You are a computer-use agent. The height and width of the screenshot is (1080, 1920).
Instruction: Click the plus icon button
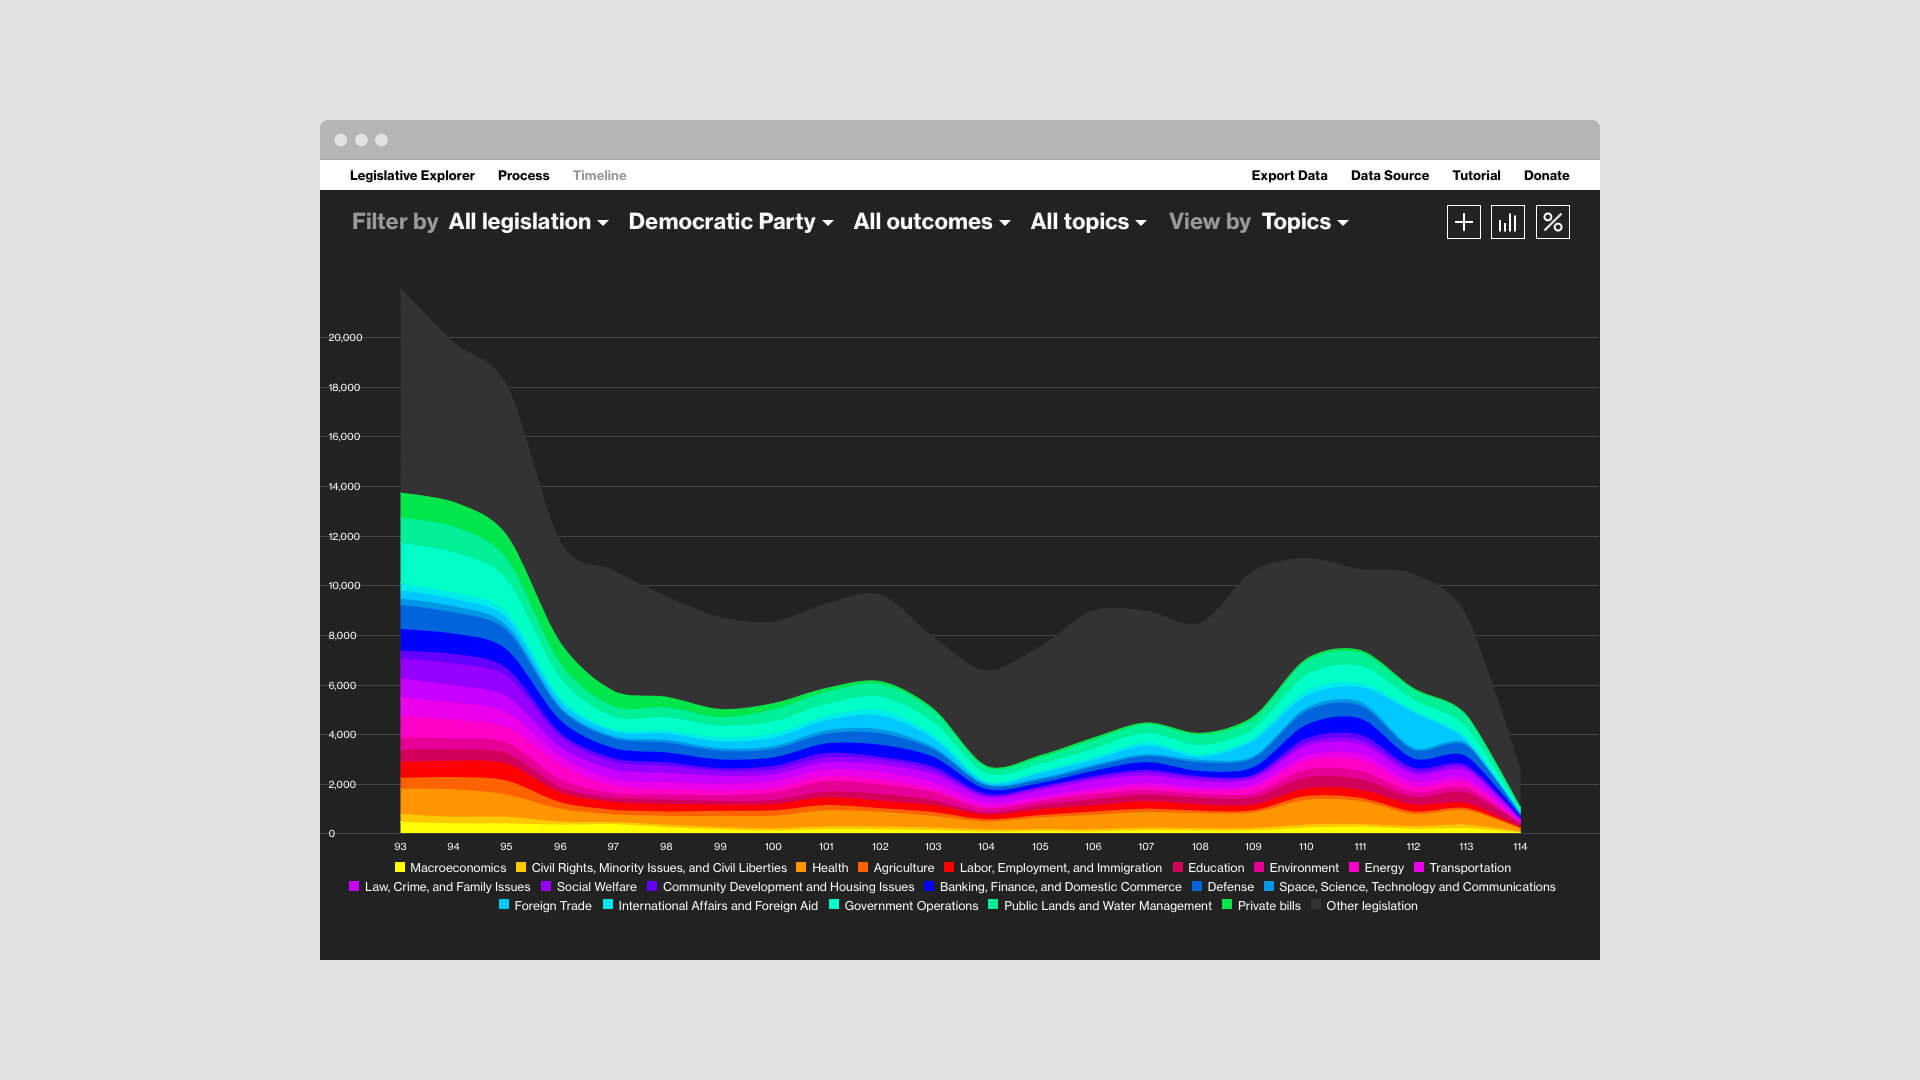[x=1463, y=222]
